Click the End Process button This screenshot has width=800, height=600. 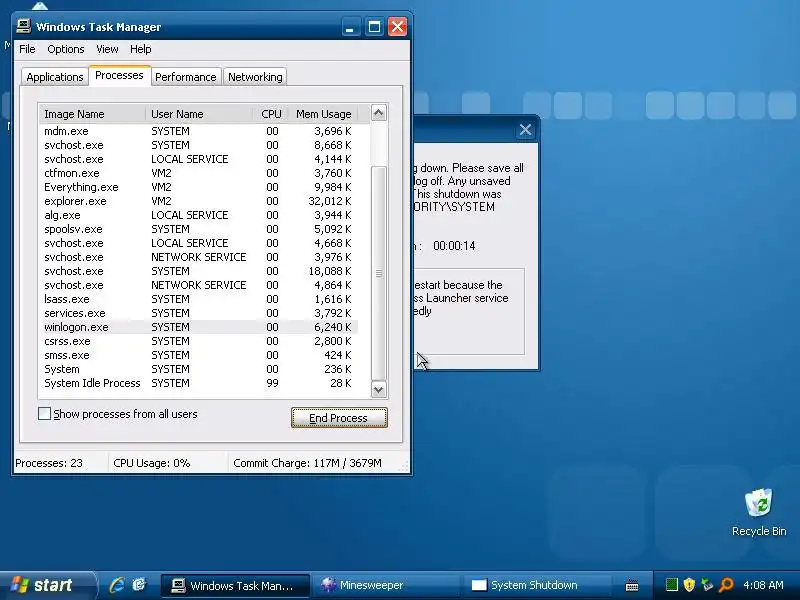coord(339,418)
